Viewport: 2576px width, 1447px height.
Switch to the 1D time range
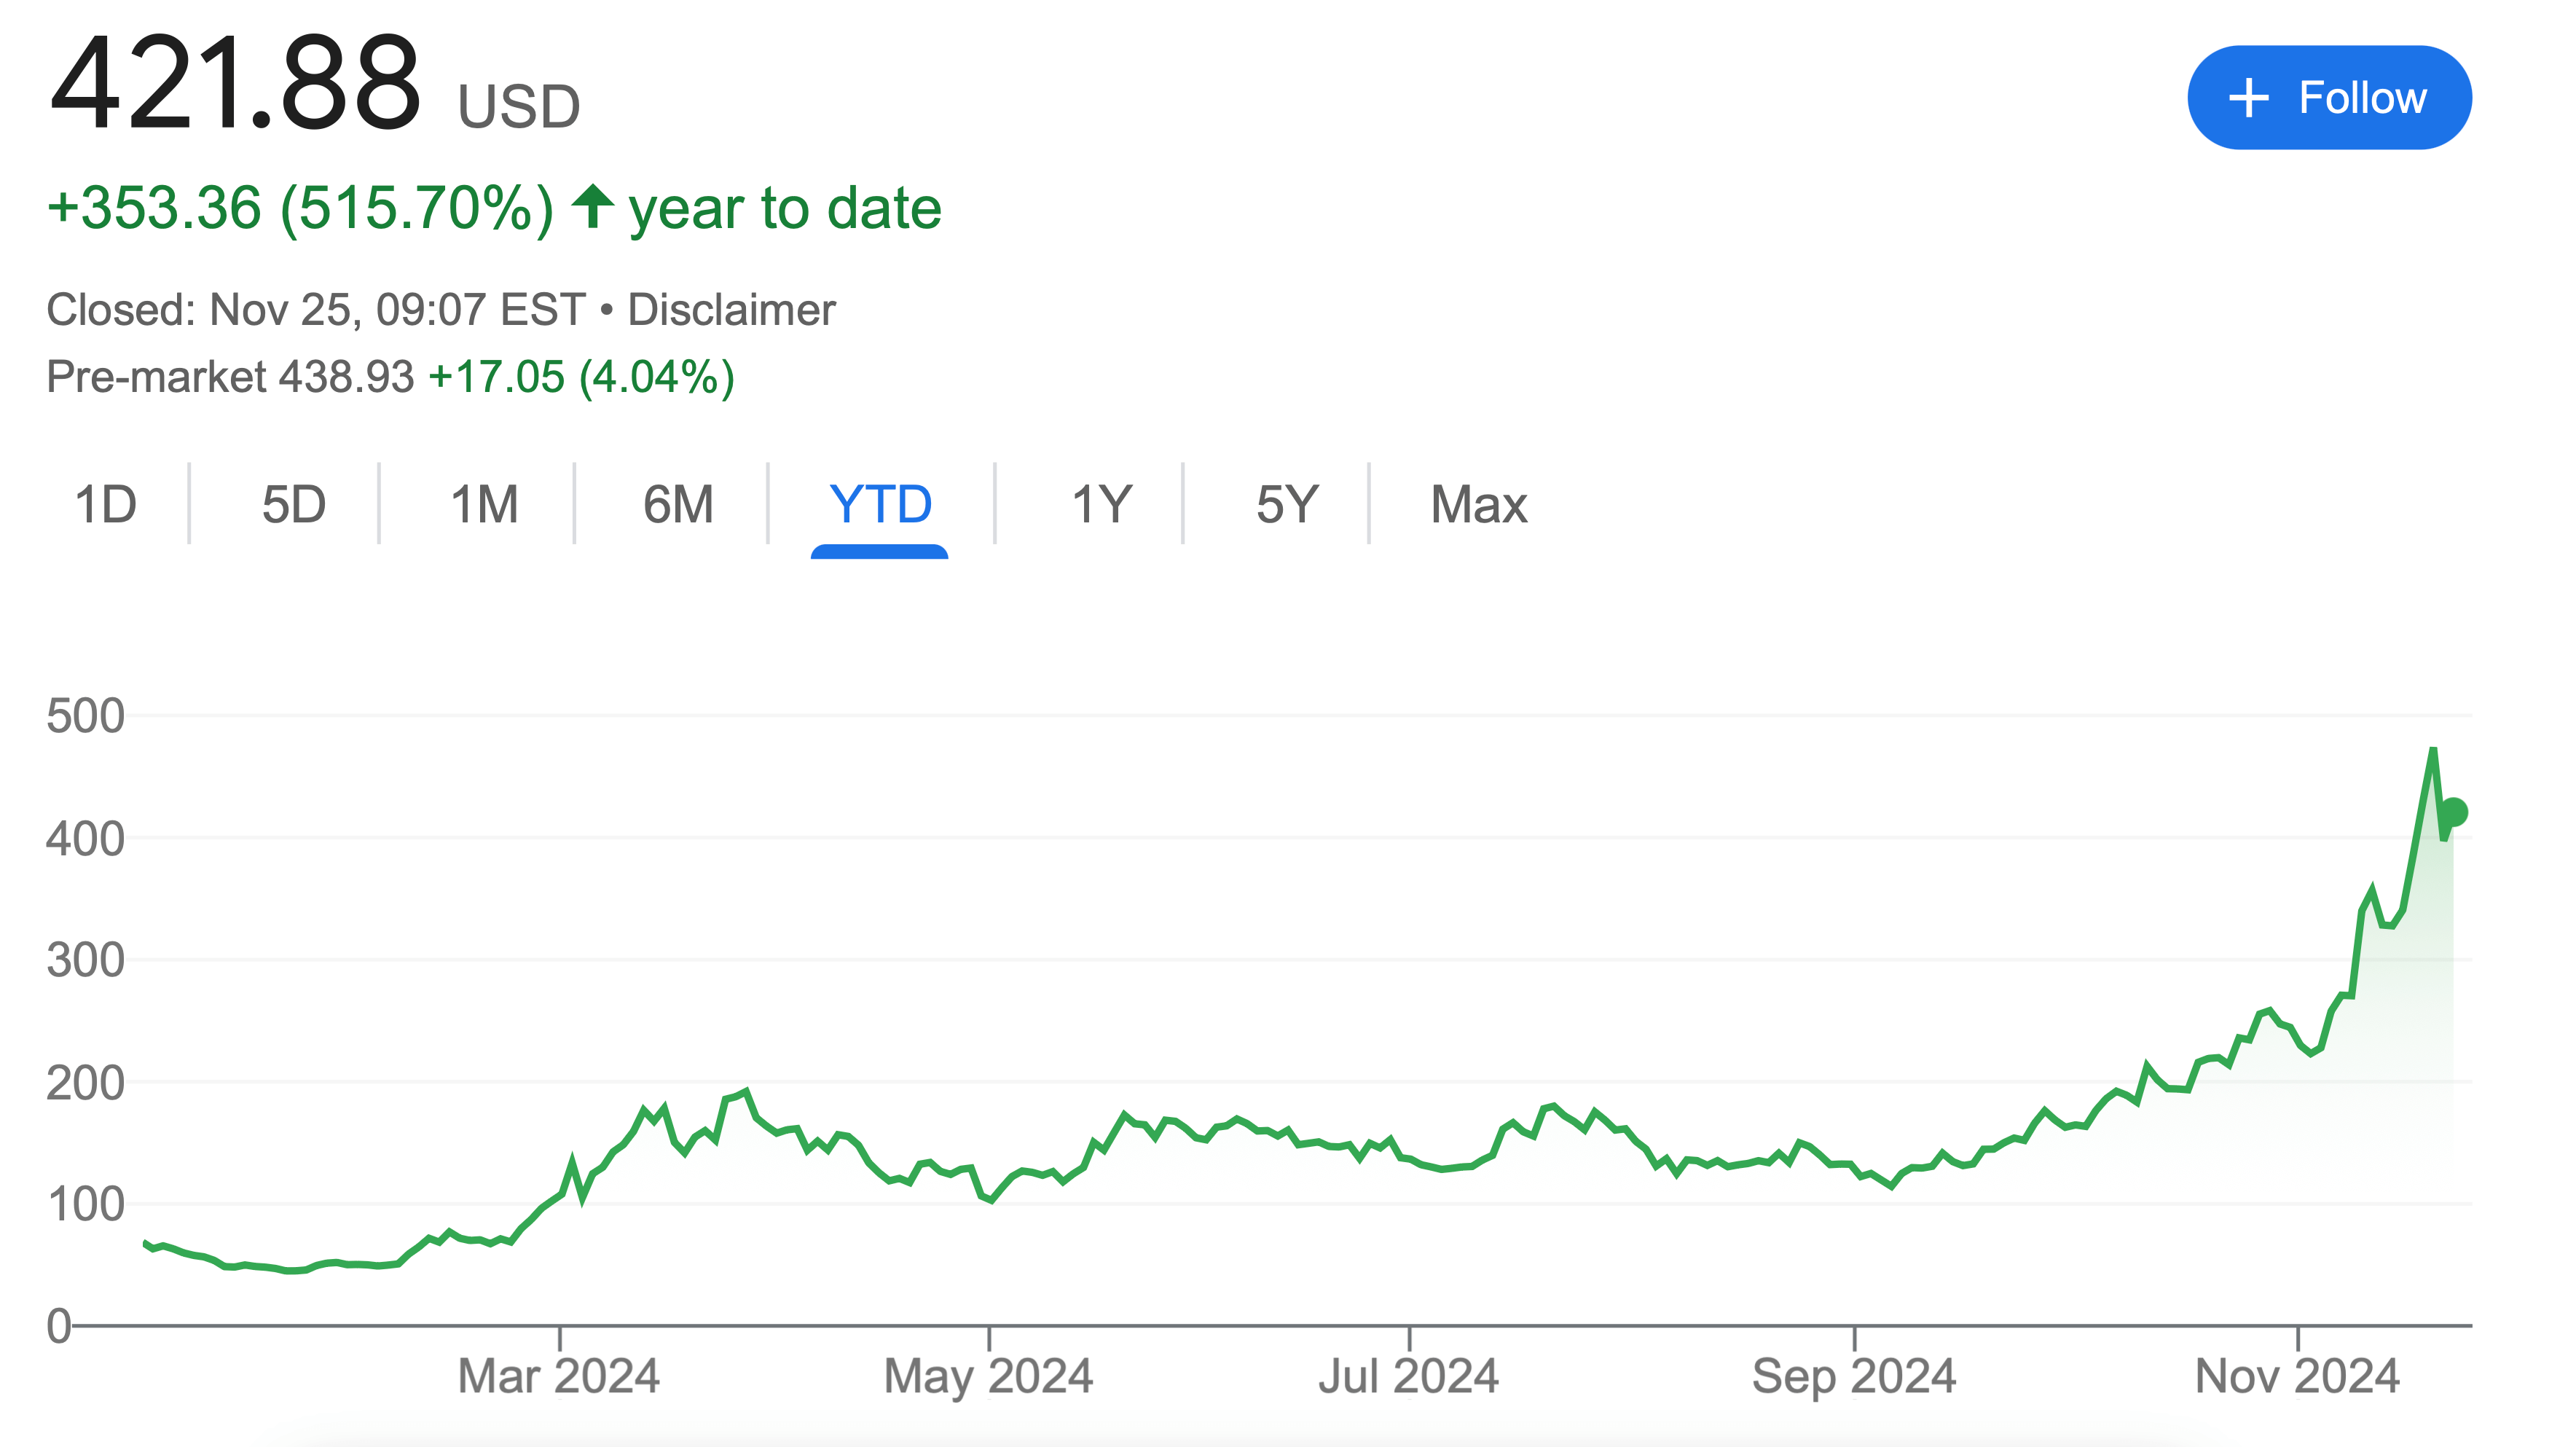tap(106, 504)
